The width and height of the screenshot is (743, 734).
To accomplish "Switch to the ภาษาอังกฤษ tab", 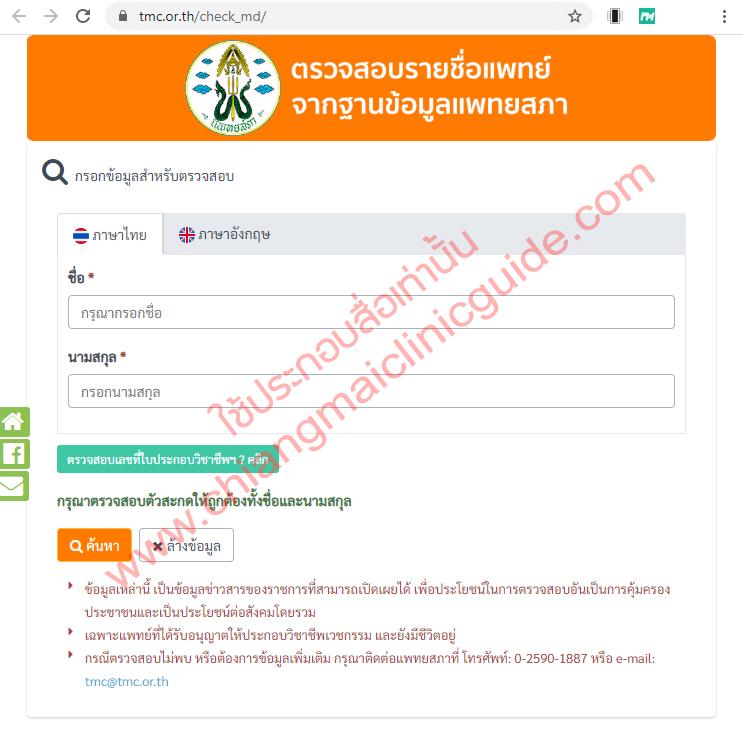I will [x=225, y=235].
